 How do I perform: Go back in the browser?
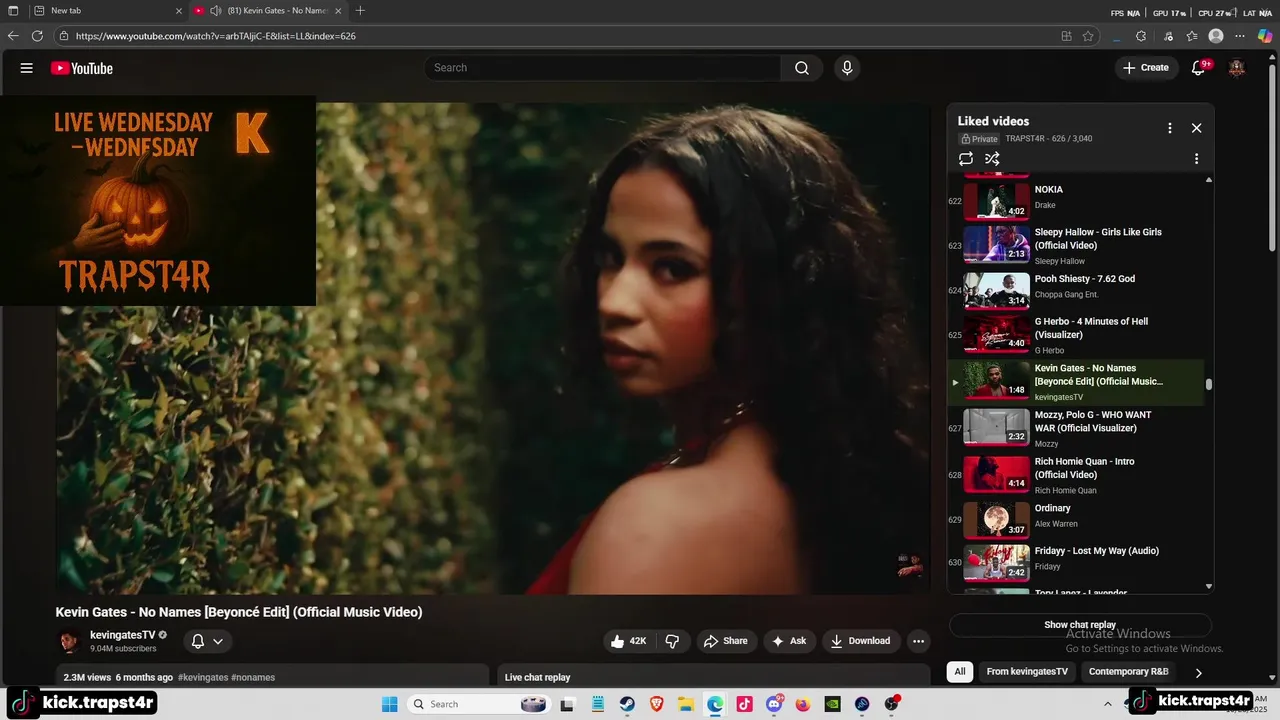pos(13,36)
